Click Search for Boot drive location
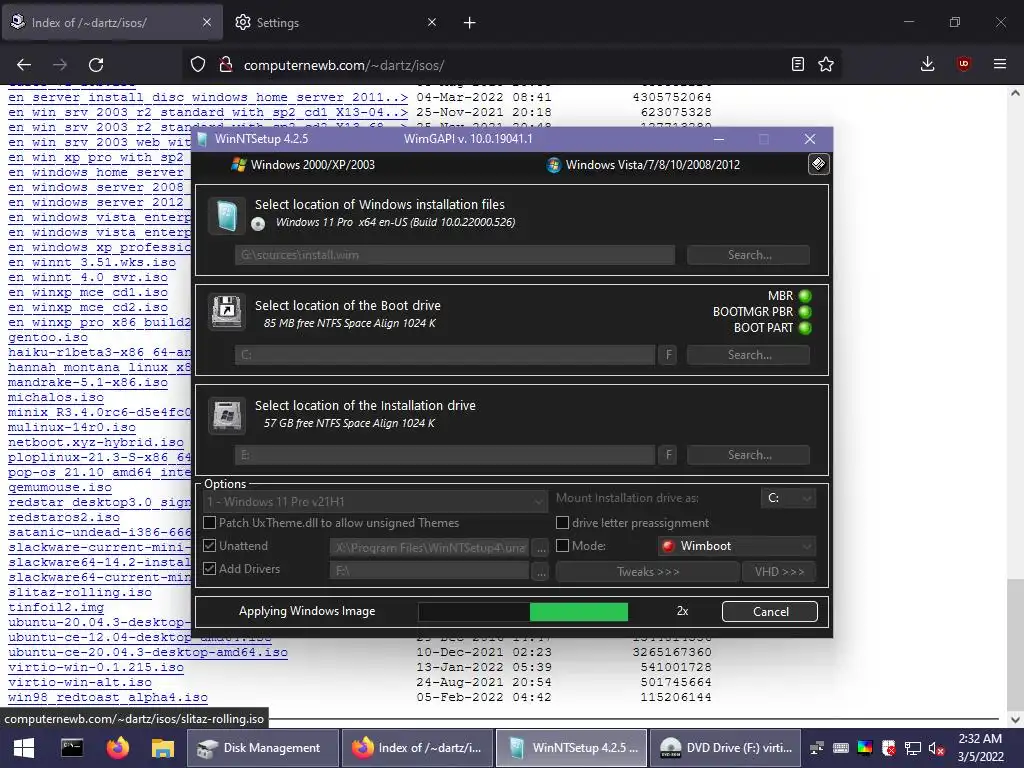 (x=748, y=355)
